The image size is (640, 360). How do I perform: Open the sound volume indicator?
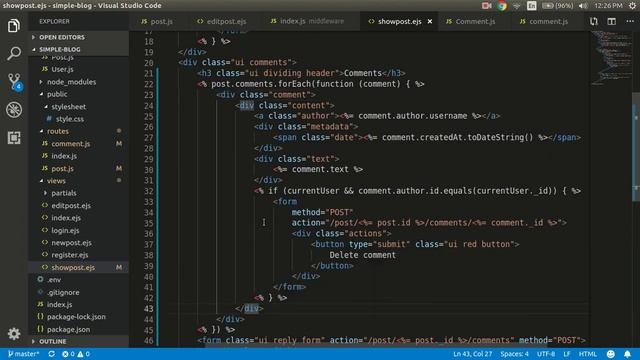(583, 6)
